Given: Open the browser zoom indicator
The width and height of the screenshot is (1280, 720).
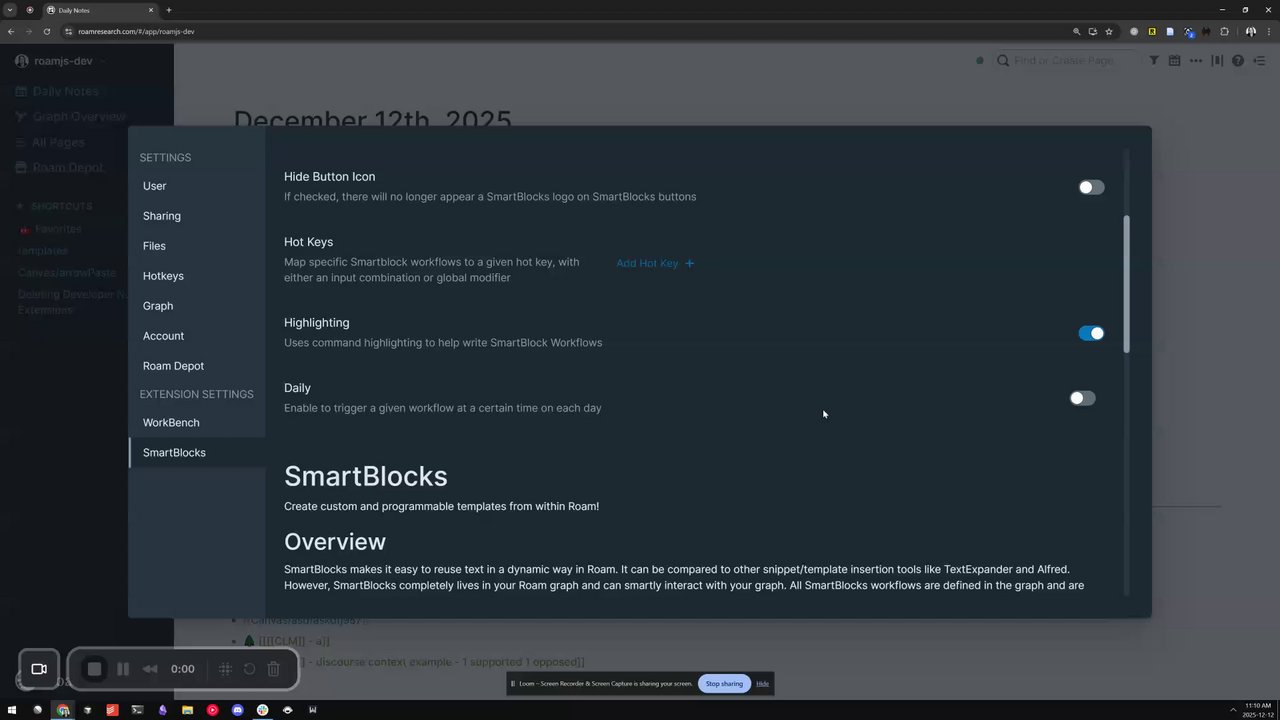Looking at the screenshot, I should [x=1077, y=31].
